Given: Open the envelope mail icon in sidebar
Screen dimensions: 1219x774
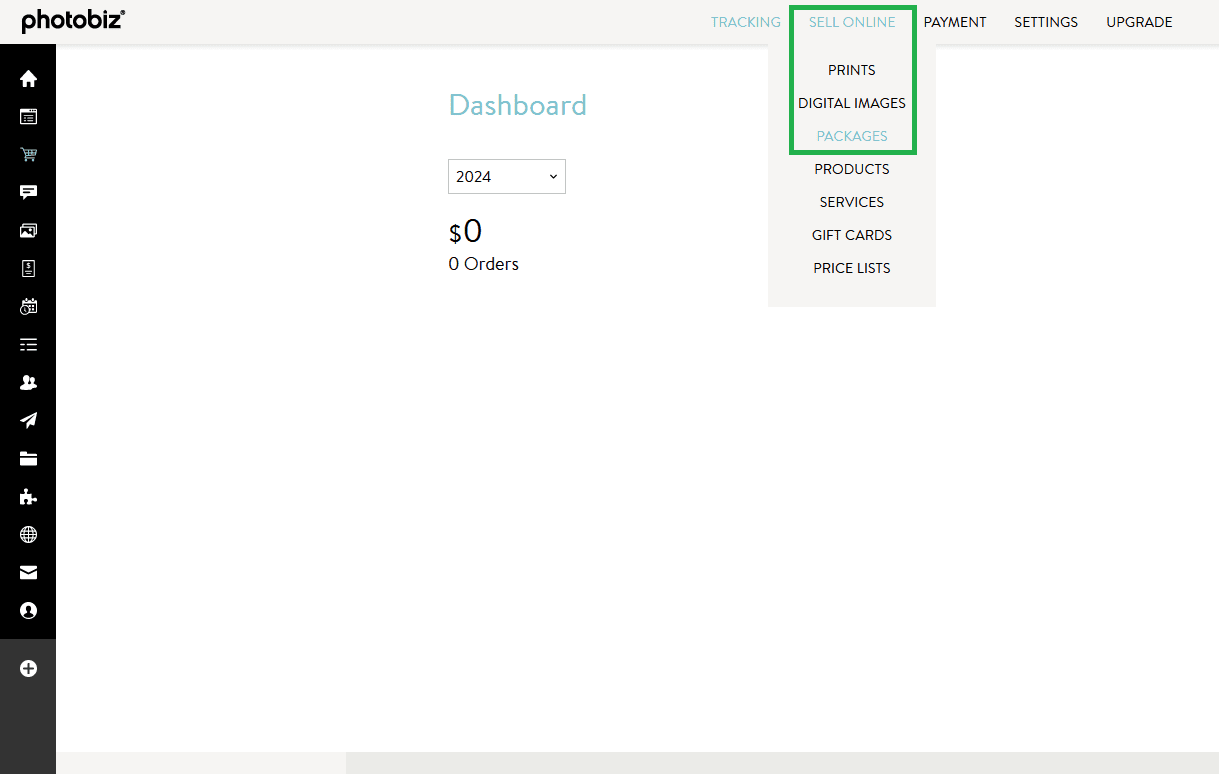Looking at the screenshot, I should [x=28, y=573].
